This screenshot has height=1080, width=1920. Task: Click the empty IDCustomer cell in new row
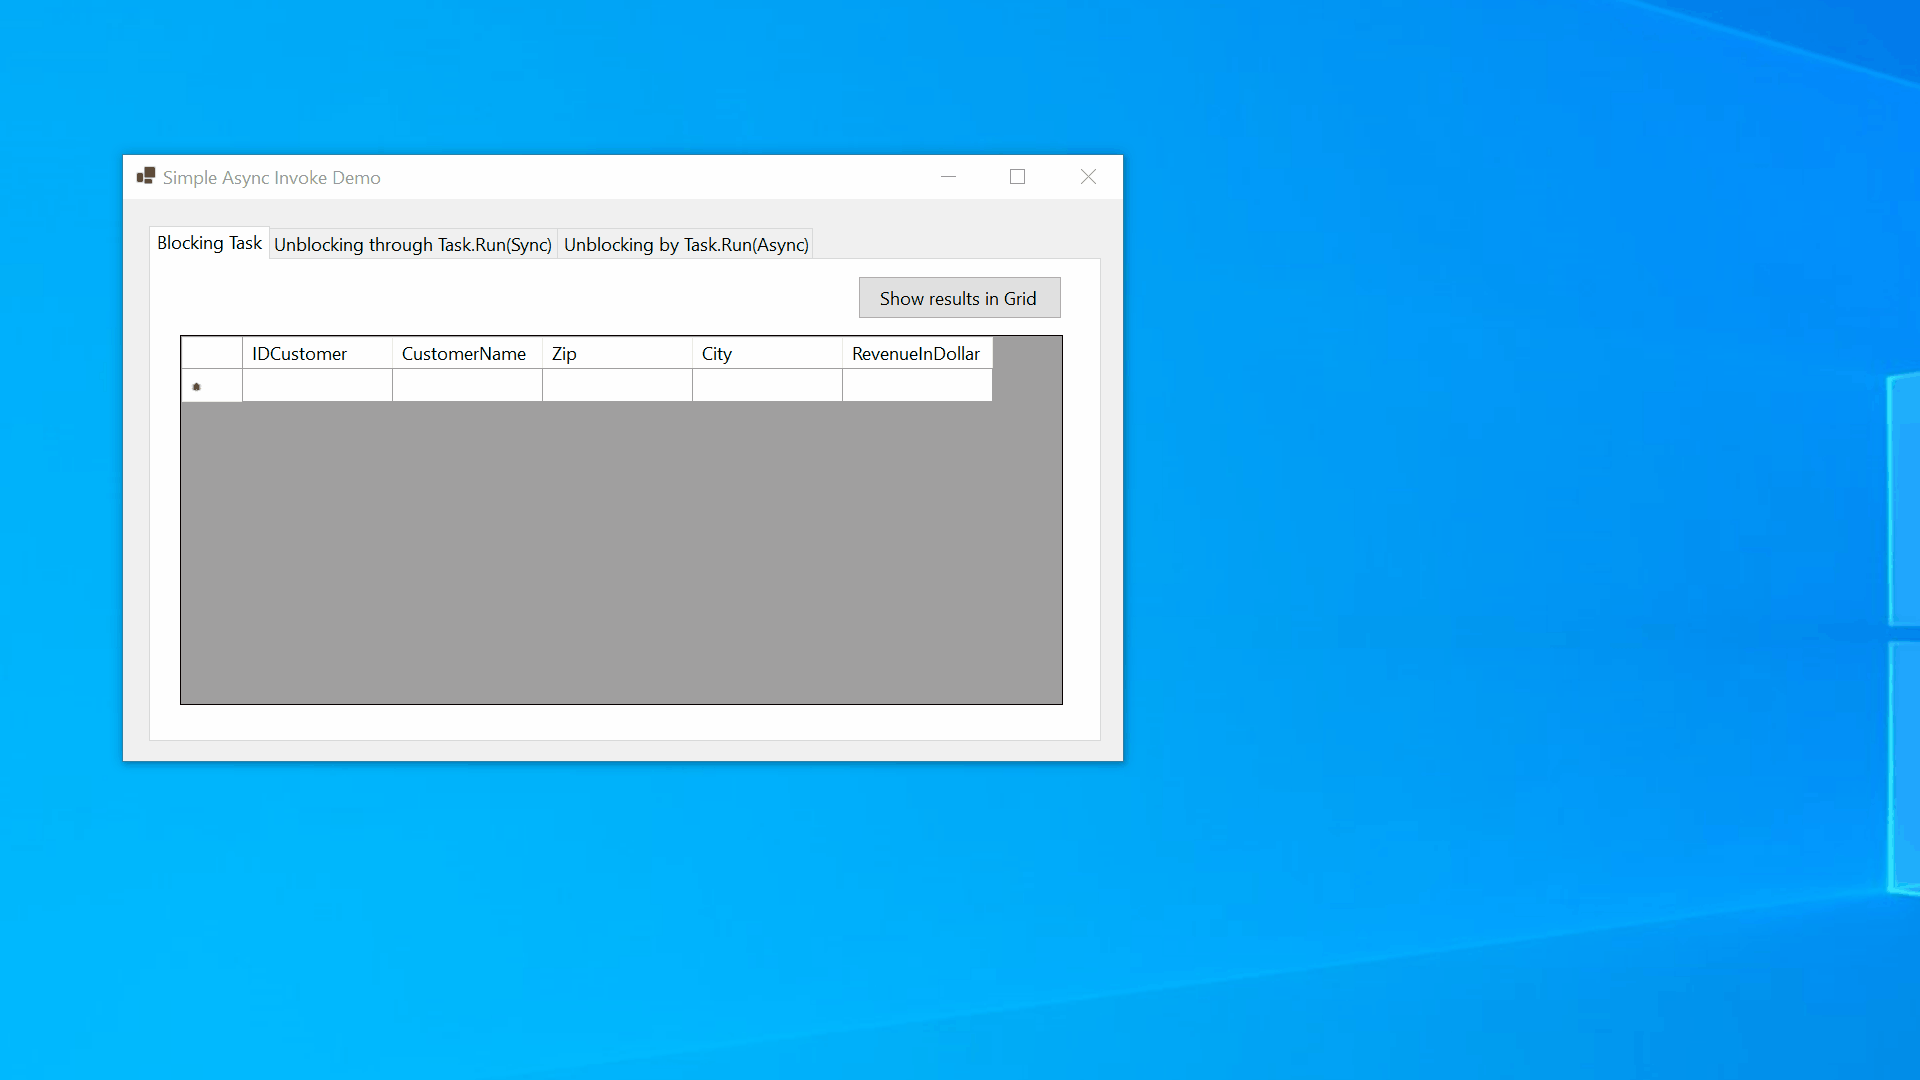point(316,385)
